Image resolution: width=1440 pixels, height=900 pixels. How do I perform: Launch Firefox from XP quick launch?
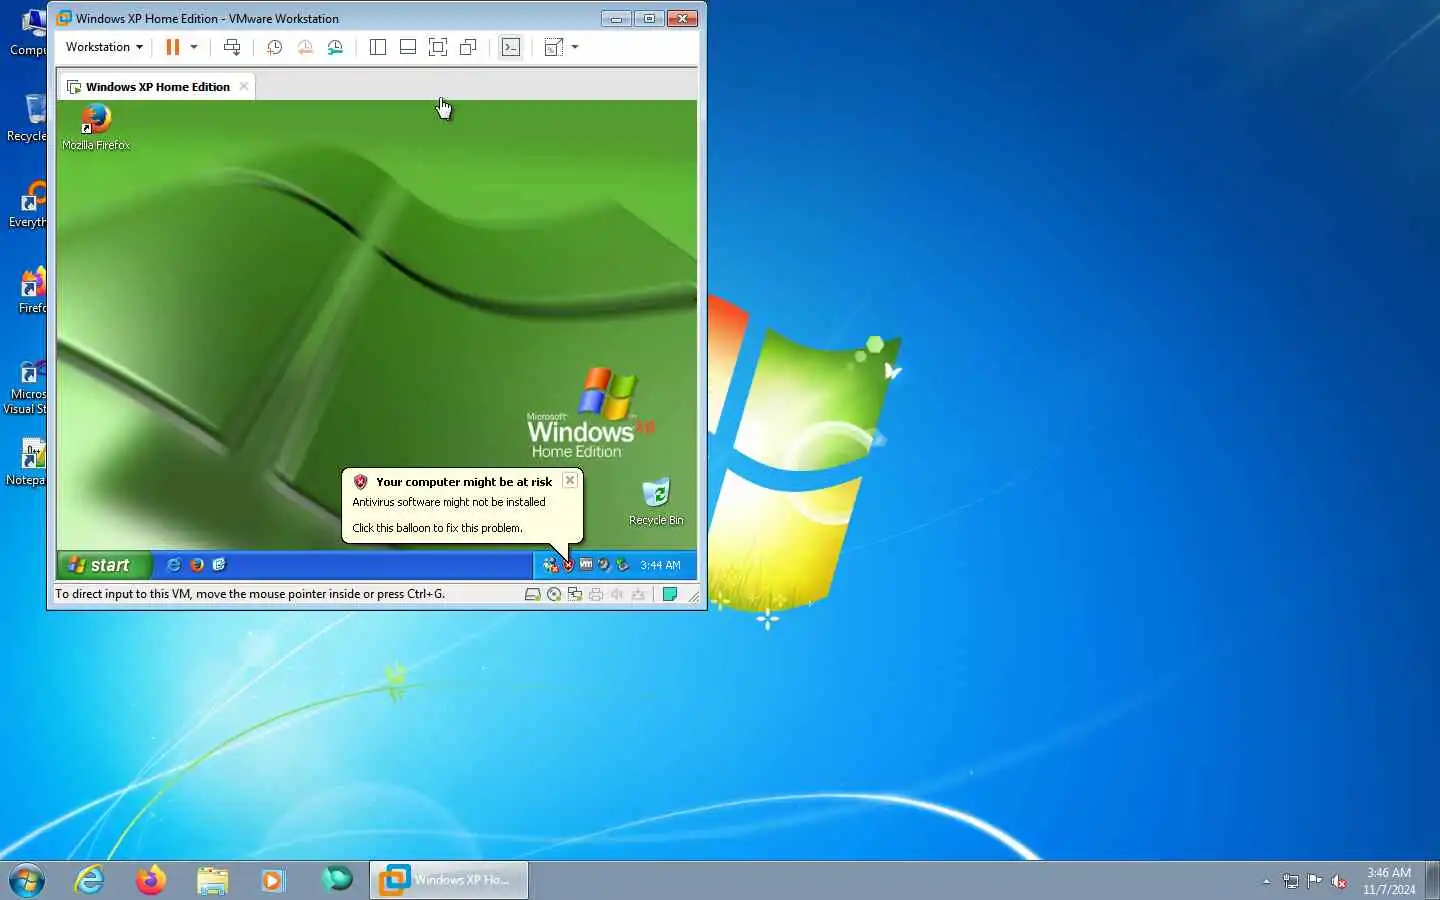(197, 565)
